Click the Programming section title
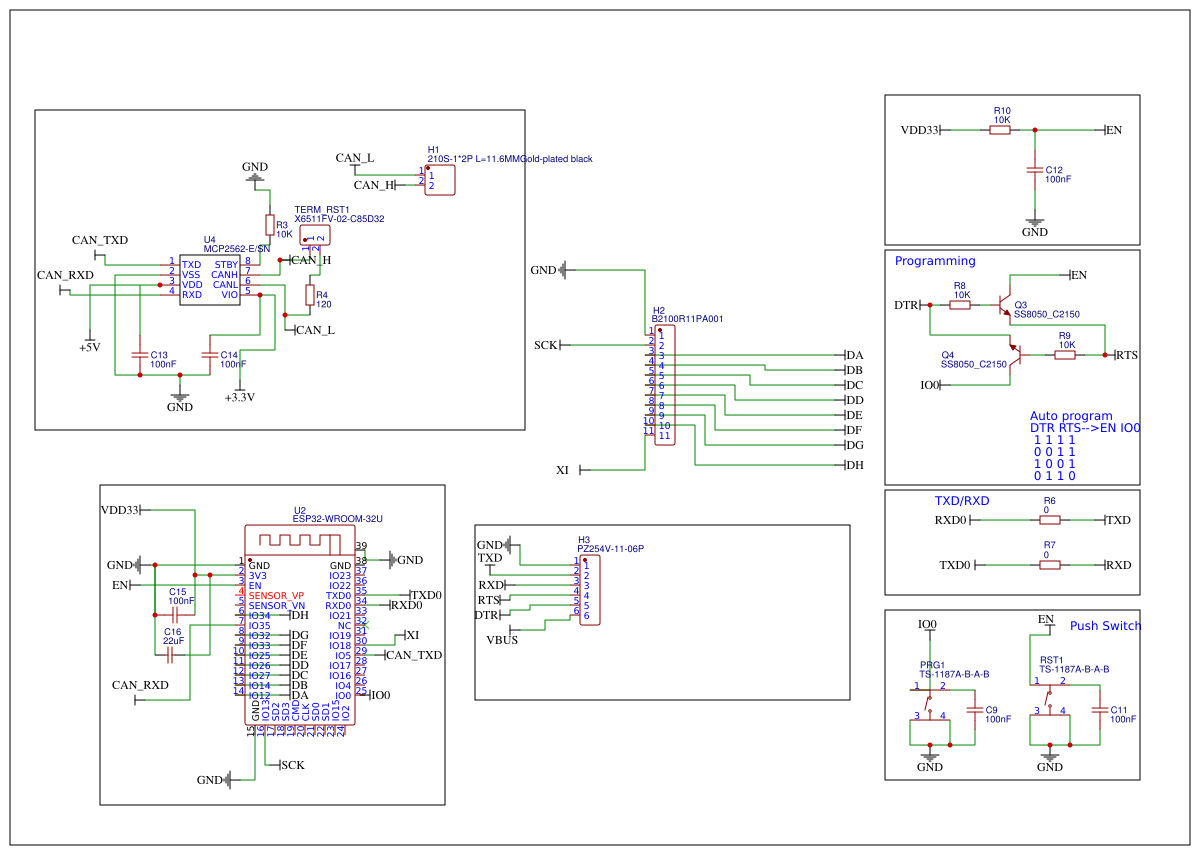 (935, 261)
